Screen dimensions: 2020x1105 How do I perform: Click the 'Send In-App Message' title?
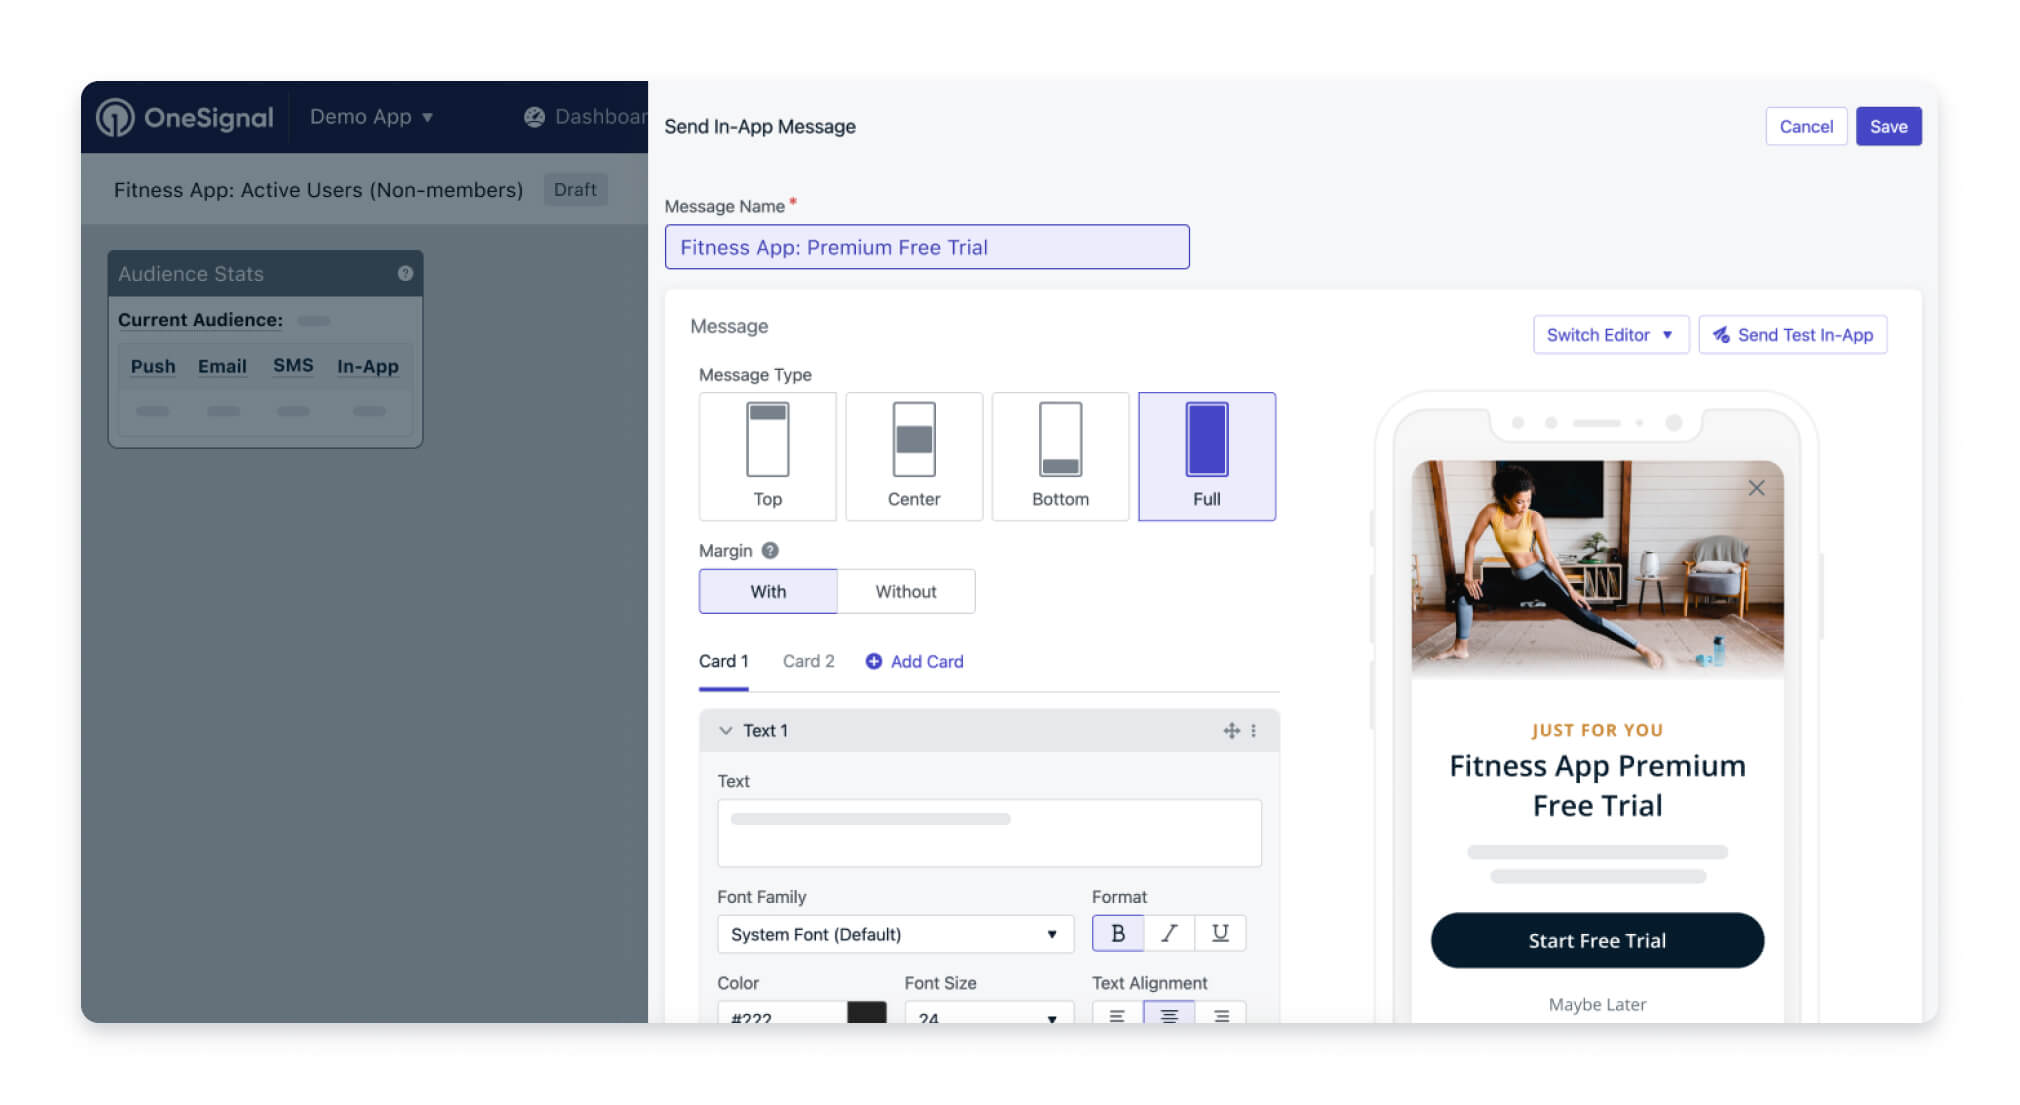(760, 127)
